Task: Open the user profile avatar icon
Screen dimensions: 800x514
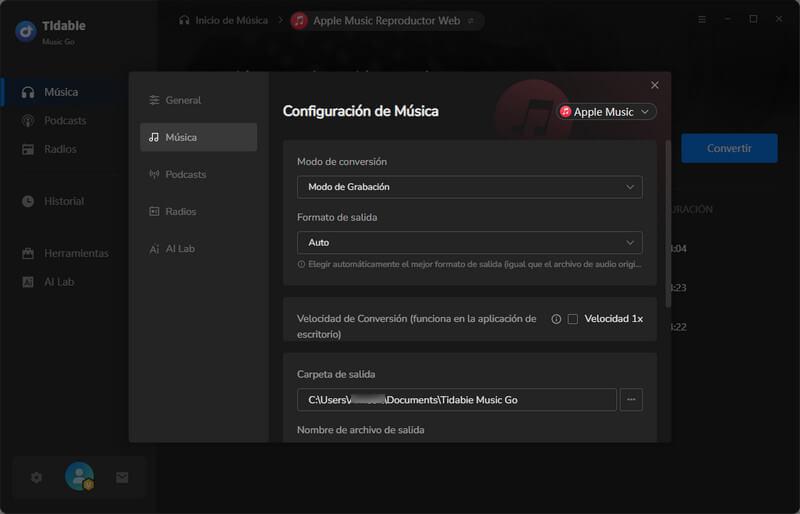Action: (x=79, y=477)
